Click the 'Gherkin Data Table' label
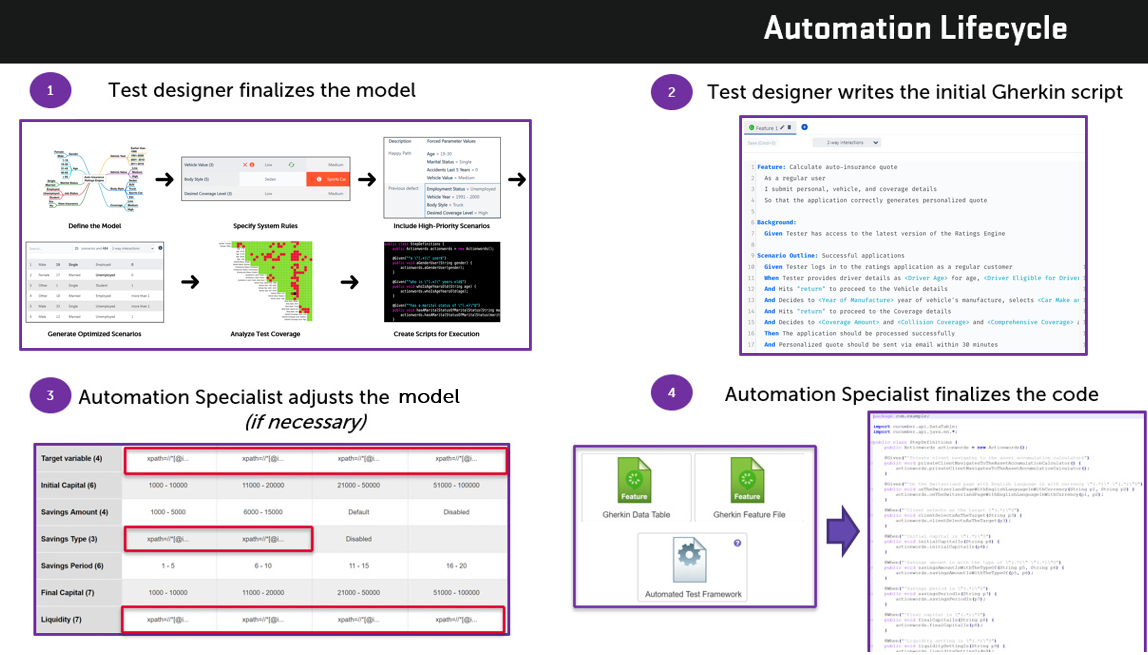The height and width of the screenshot is (655, 1148). click(636, 514)
